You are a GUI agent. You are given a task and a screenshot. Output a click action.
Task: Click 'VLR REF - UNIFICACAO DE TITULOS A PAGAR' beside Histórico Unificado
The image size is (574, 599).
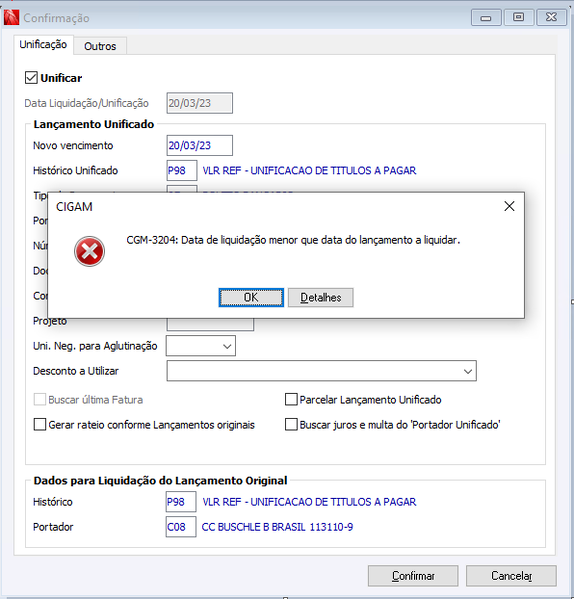coord(309,170)
